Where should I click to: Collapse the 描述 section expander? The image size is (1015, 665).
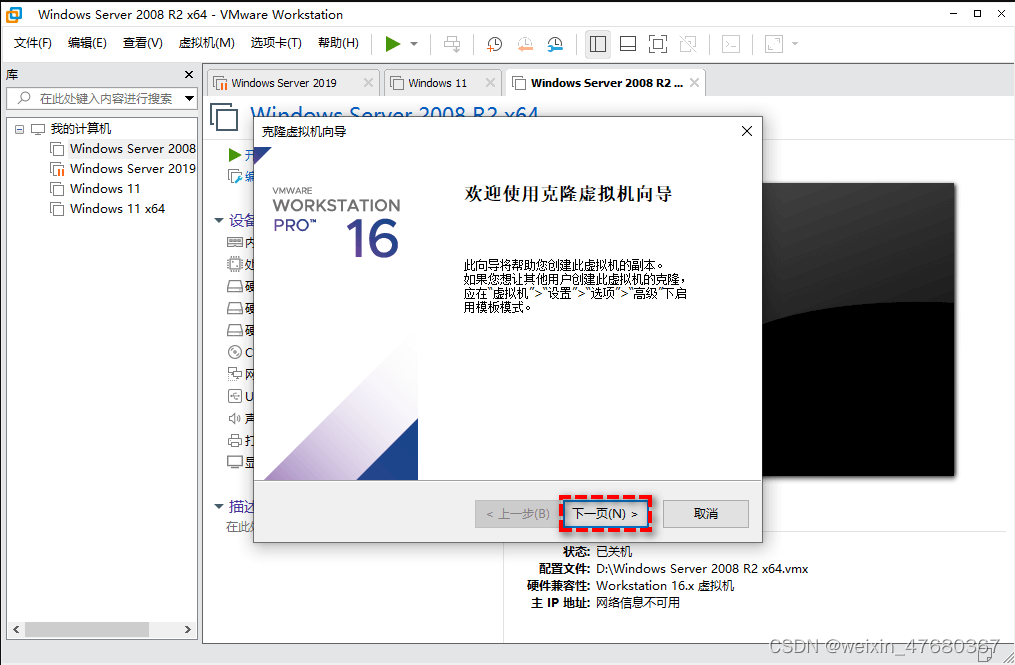click(219, 506)
